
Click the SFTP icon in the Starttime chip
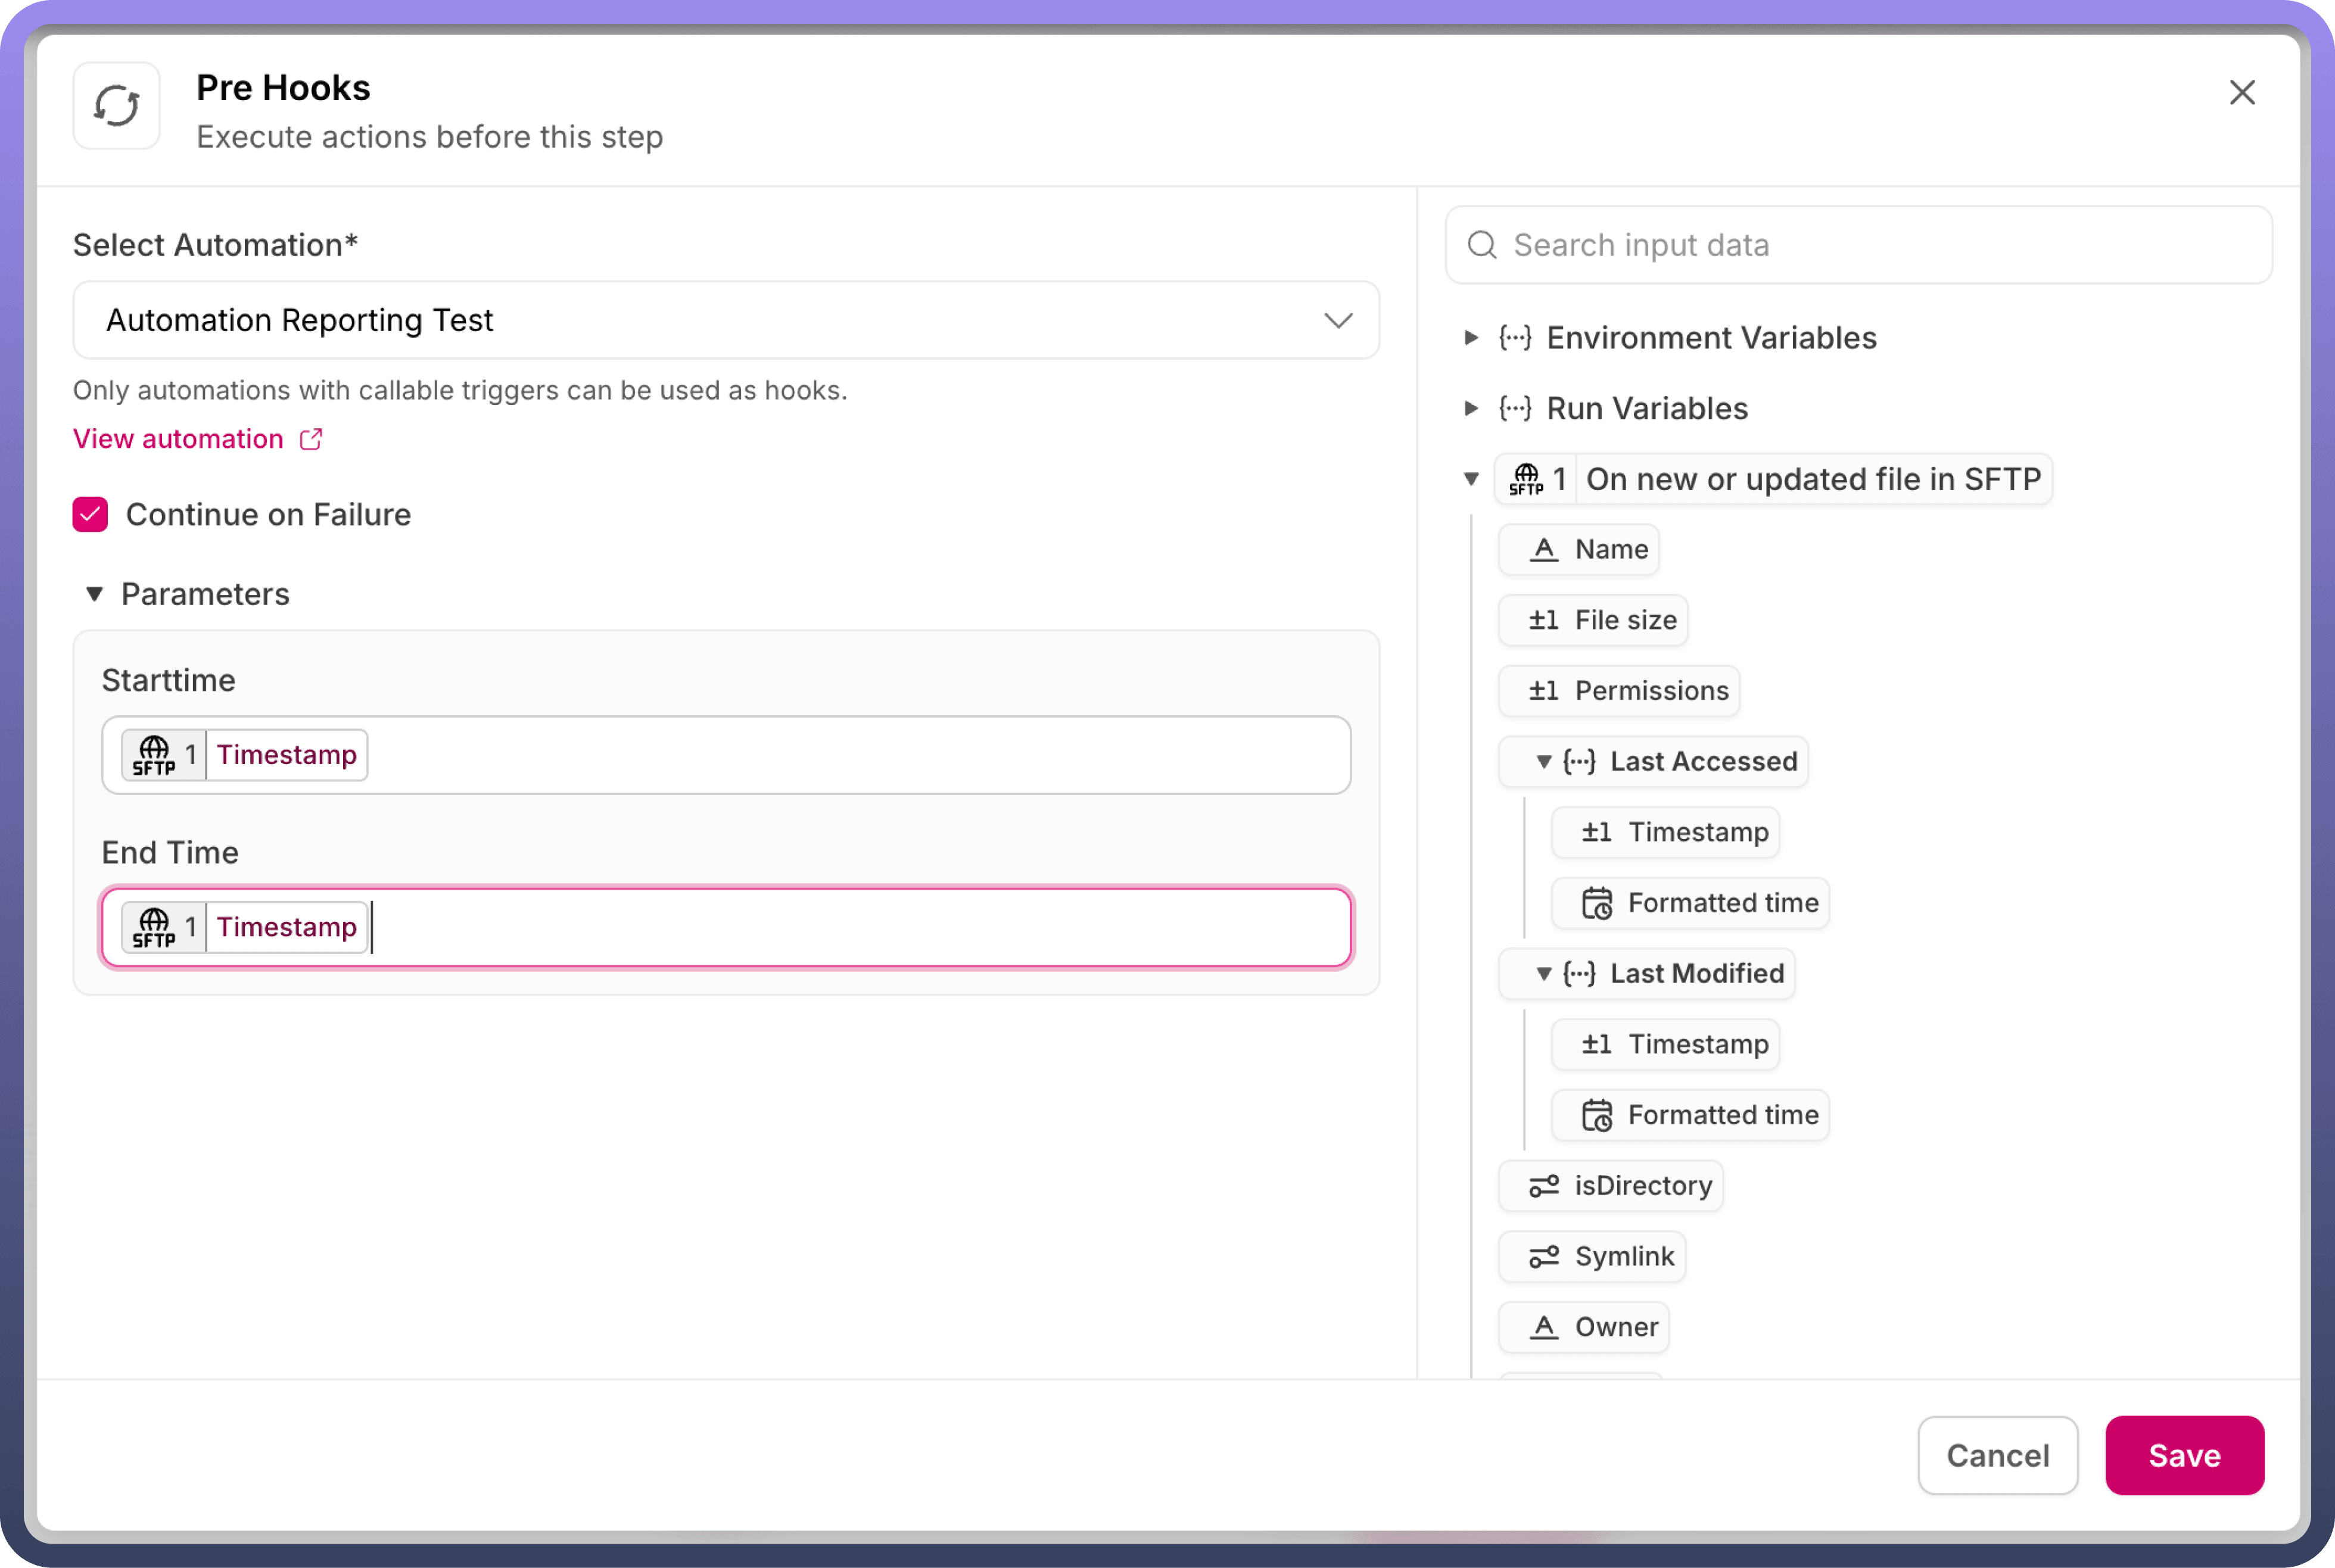click(x=154, y=755)
